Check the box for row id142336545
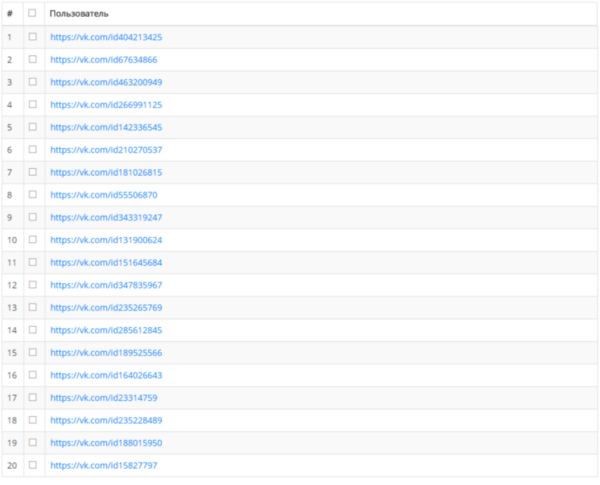600x485 pixels. click(33, 127)
